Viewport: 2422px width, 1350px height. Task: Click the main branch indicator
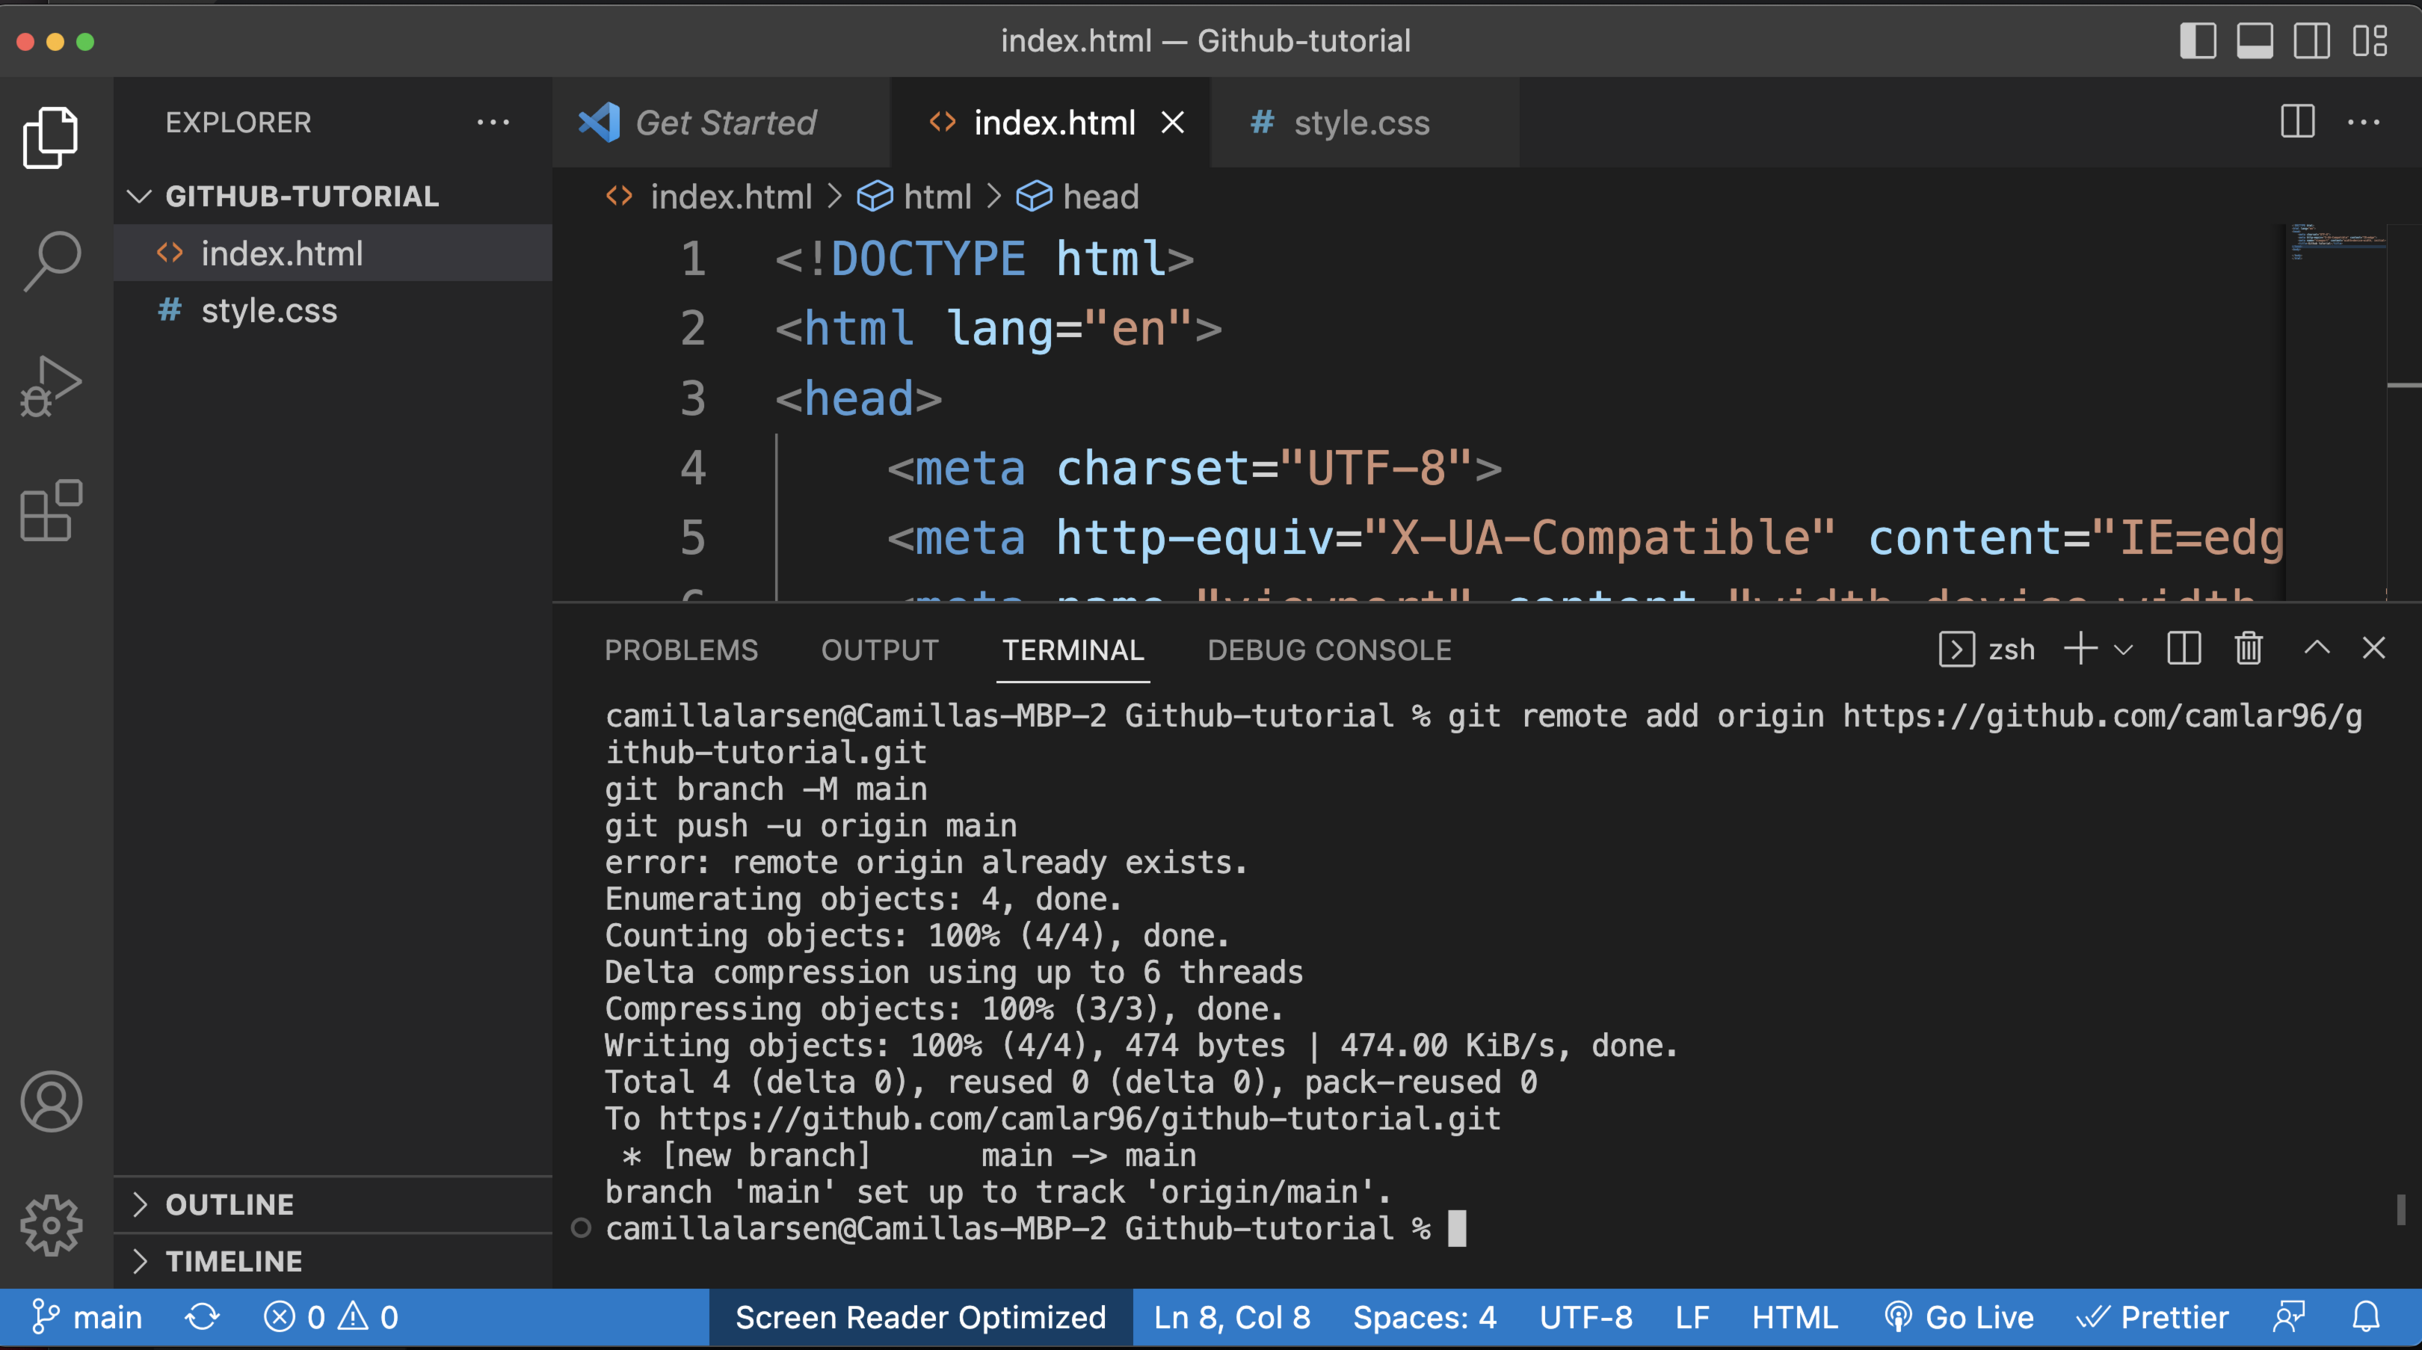coord(88,1317)
